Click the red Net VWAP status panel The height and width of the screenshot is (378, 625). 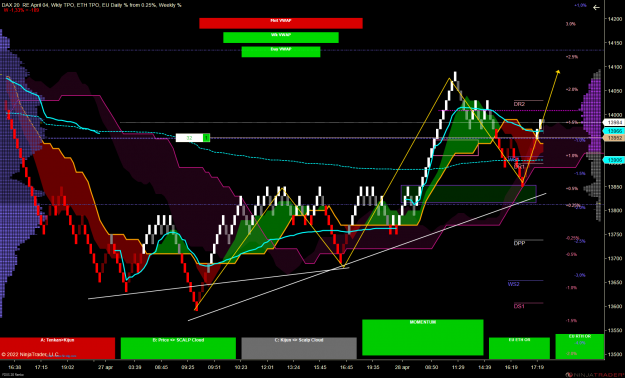[281, 23]
